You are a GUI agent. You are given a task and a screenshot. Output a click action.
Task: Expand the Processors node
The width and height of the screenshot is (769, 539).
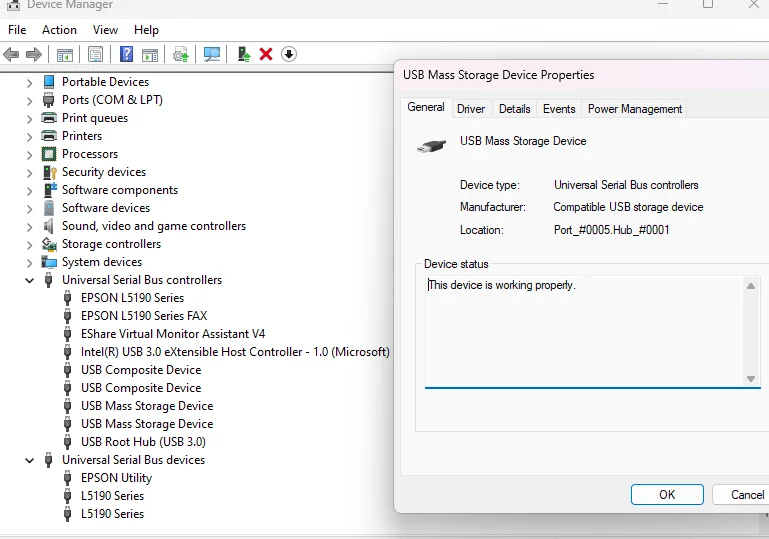(x=29, y=155)
